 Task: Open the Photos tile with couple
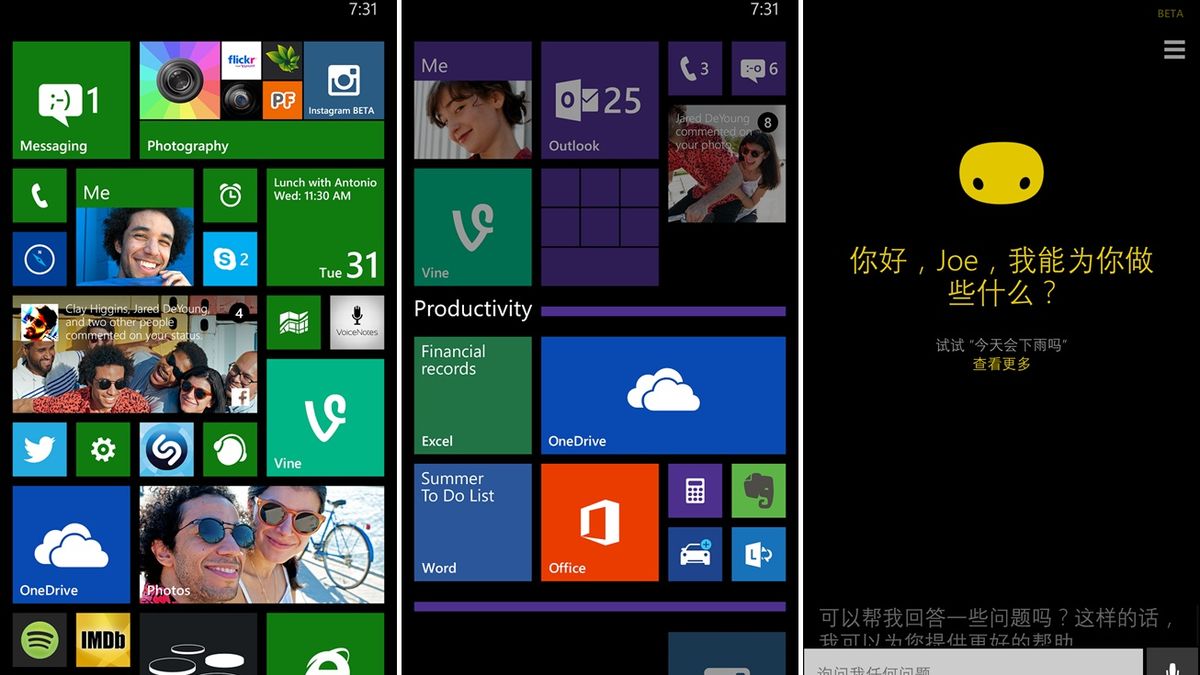262,544
